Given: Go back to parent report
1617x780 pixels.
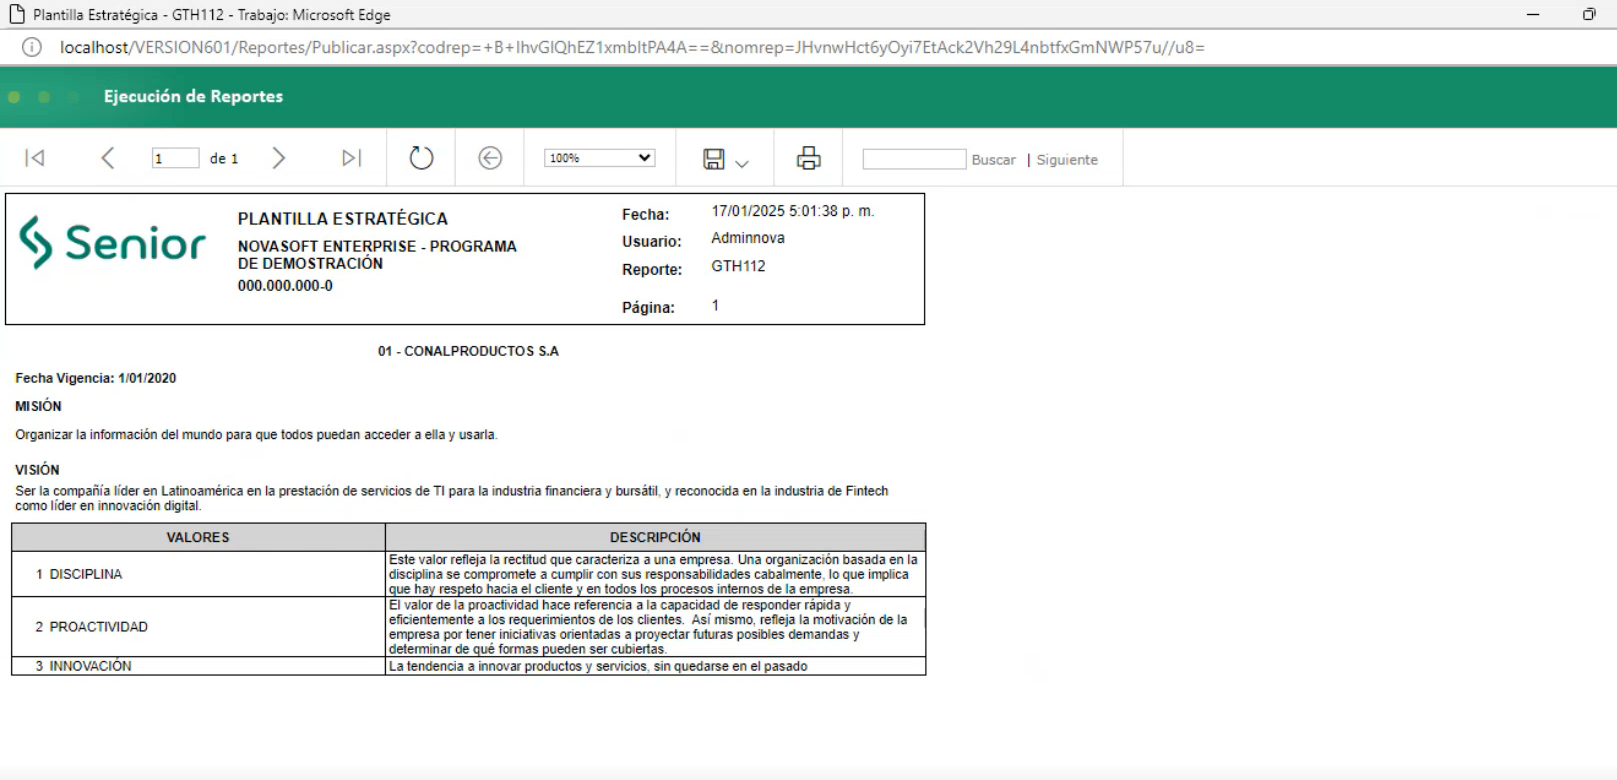Looking at the screenshot, I should coord(490,158).
